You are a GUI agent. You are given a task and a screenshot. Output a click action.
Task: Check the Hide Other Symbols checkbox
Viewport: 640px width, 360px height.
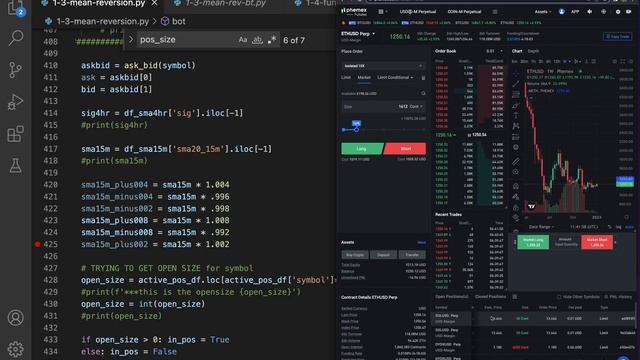(559, 297)
